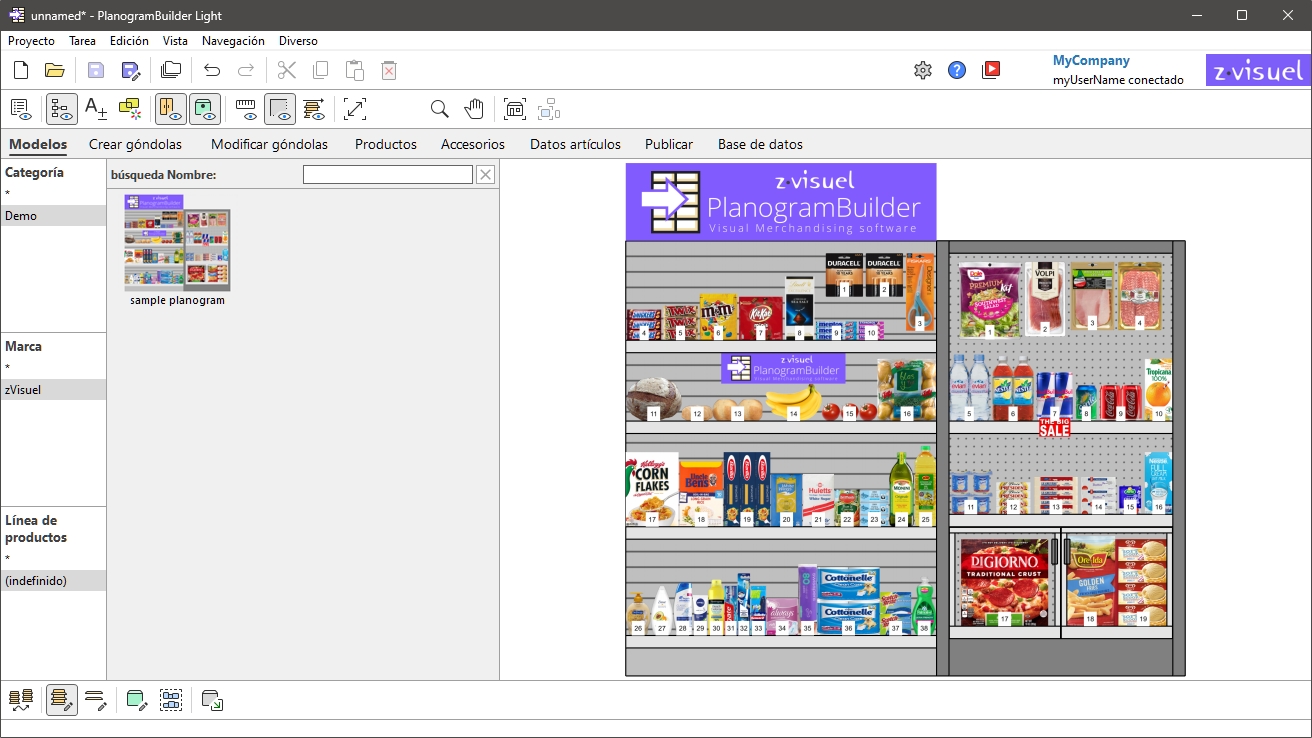The width and height of the screenshot is (1312, 738).
Task: Click the copy icon in the toolbar
Action: (320, 70)
